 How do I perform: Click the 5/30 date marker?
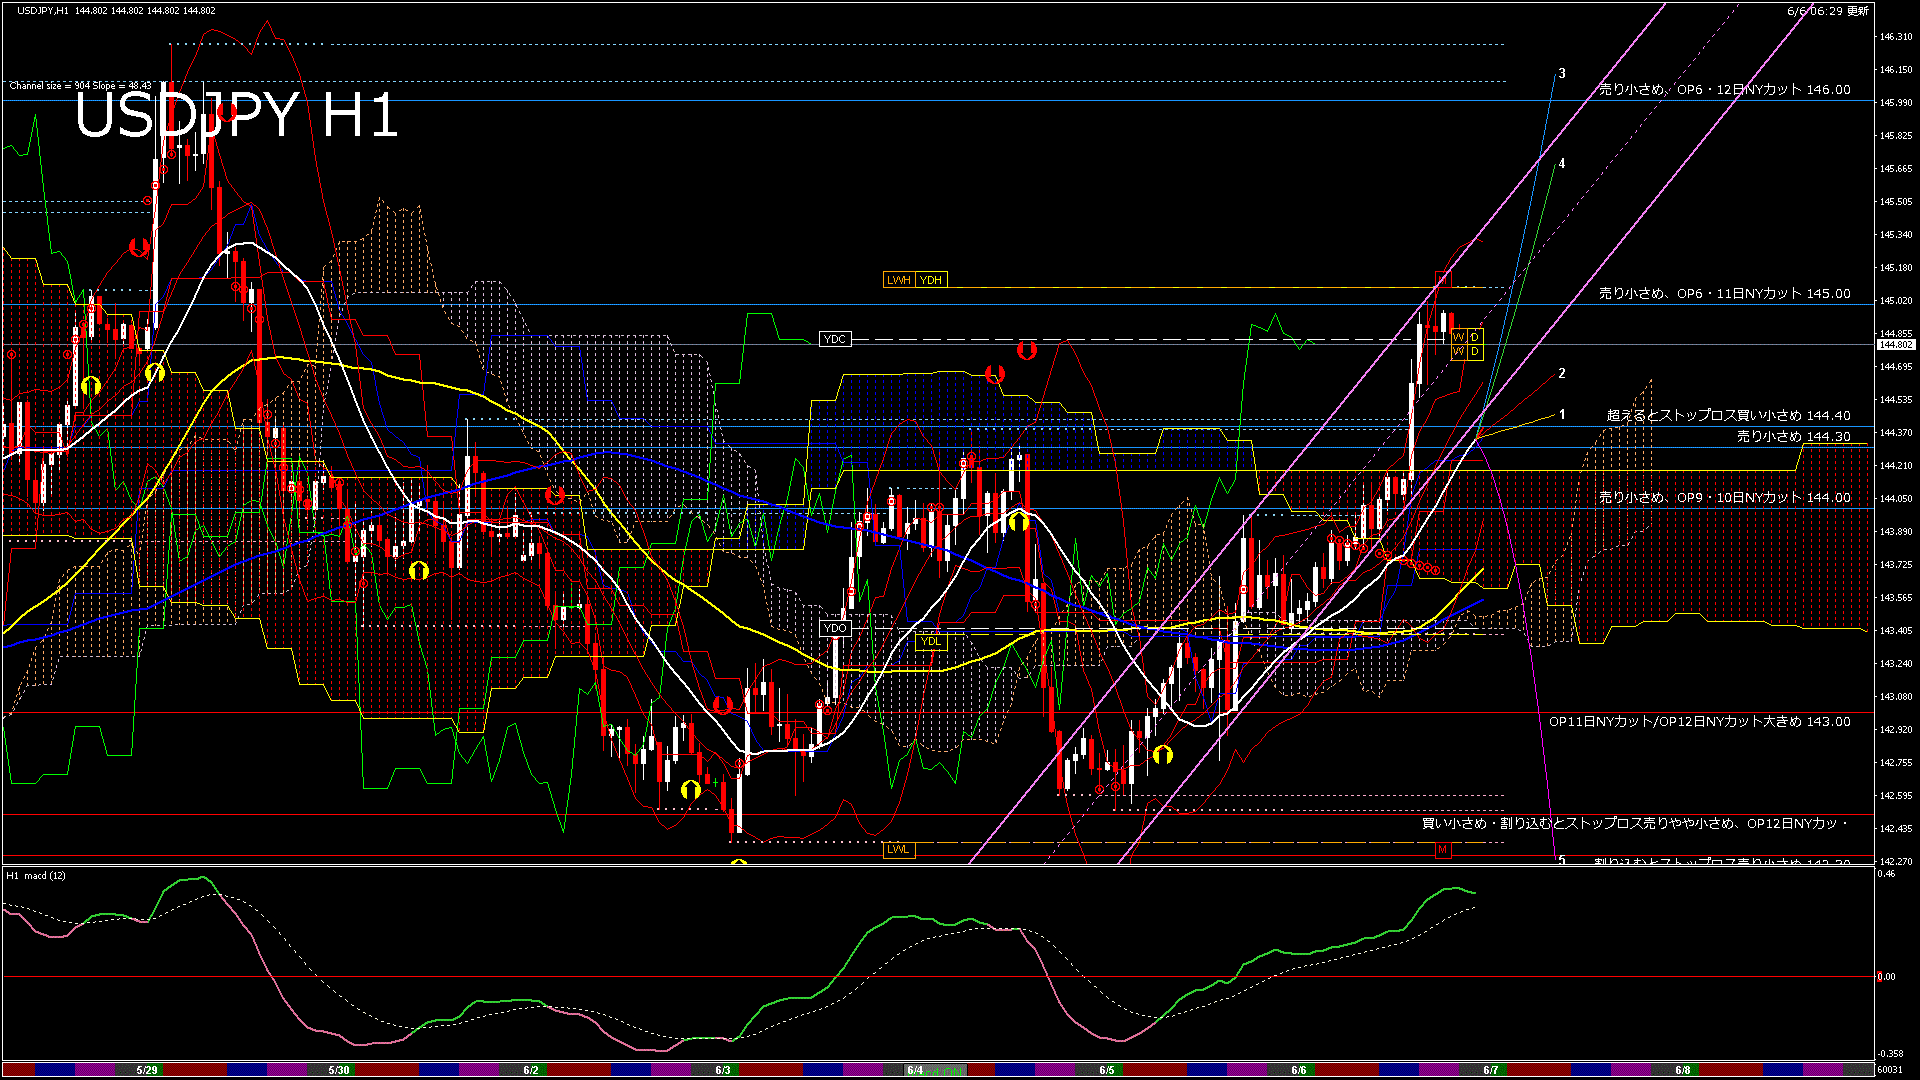click(x=339, y=1070)
